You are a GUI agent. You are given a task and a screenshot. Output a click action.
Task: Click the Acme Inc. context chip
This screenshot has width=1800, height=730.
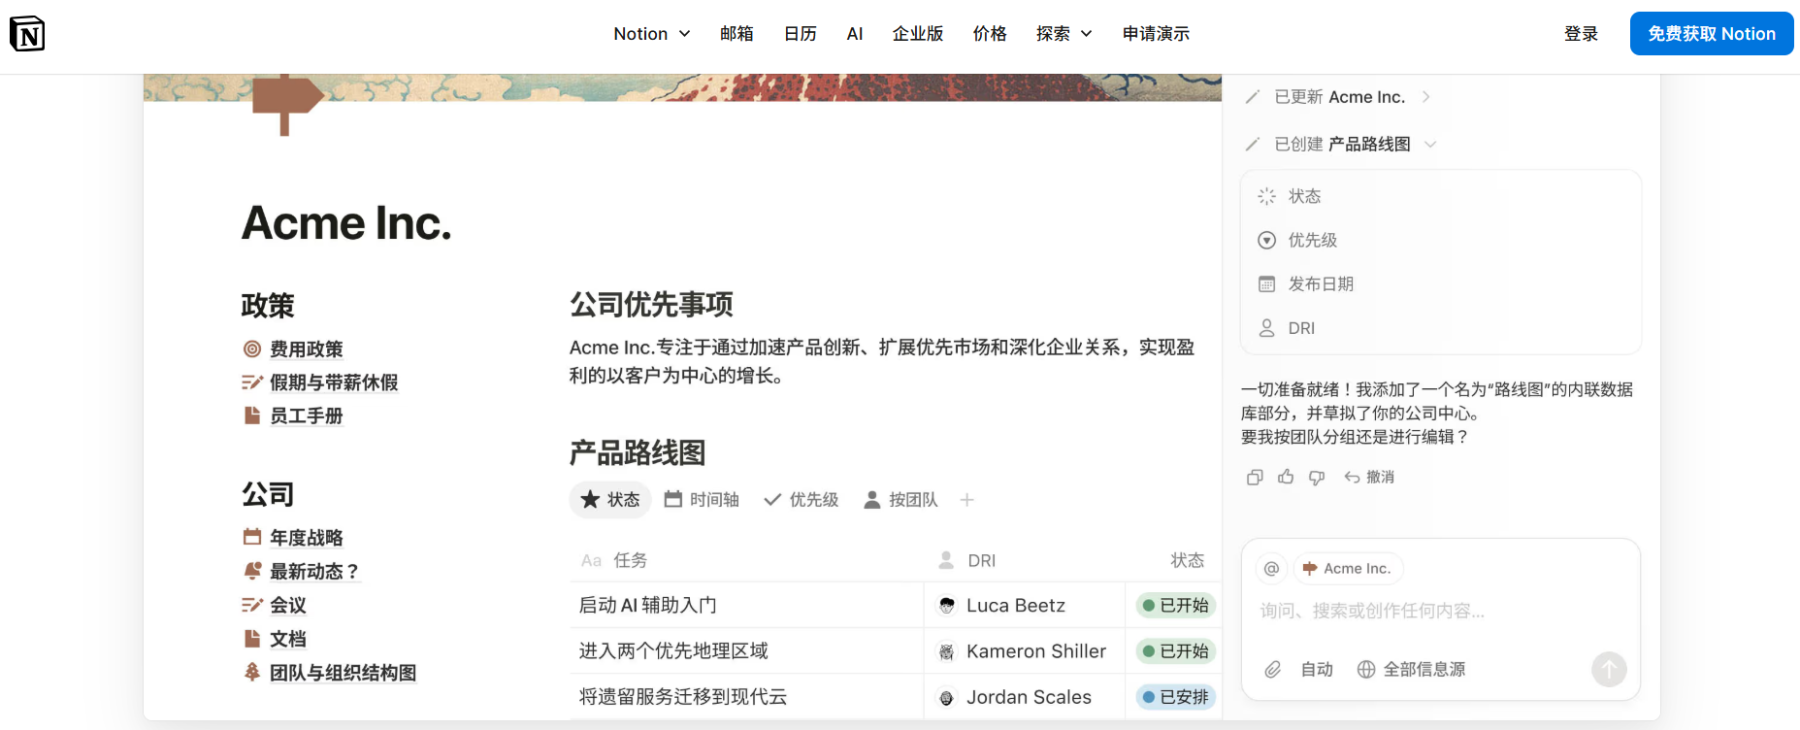(x=1348, y=568)
